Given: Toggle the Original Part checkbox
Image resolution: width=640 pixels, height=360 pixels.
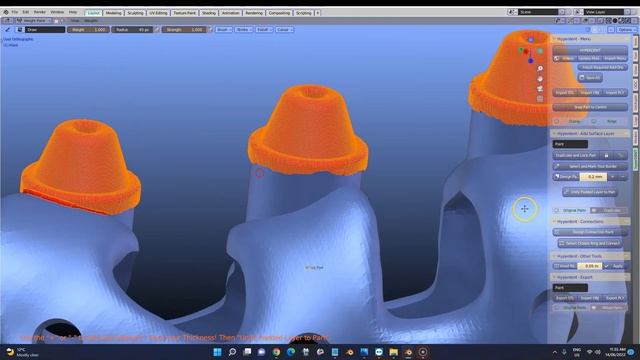Looking at the screenshot, I should click(x=557, y=210).
